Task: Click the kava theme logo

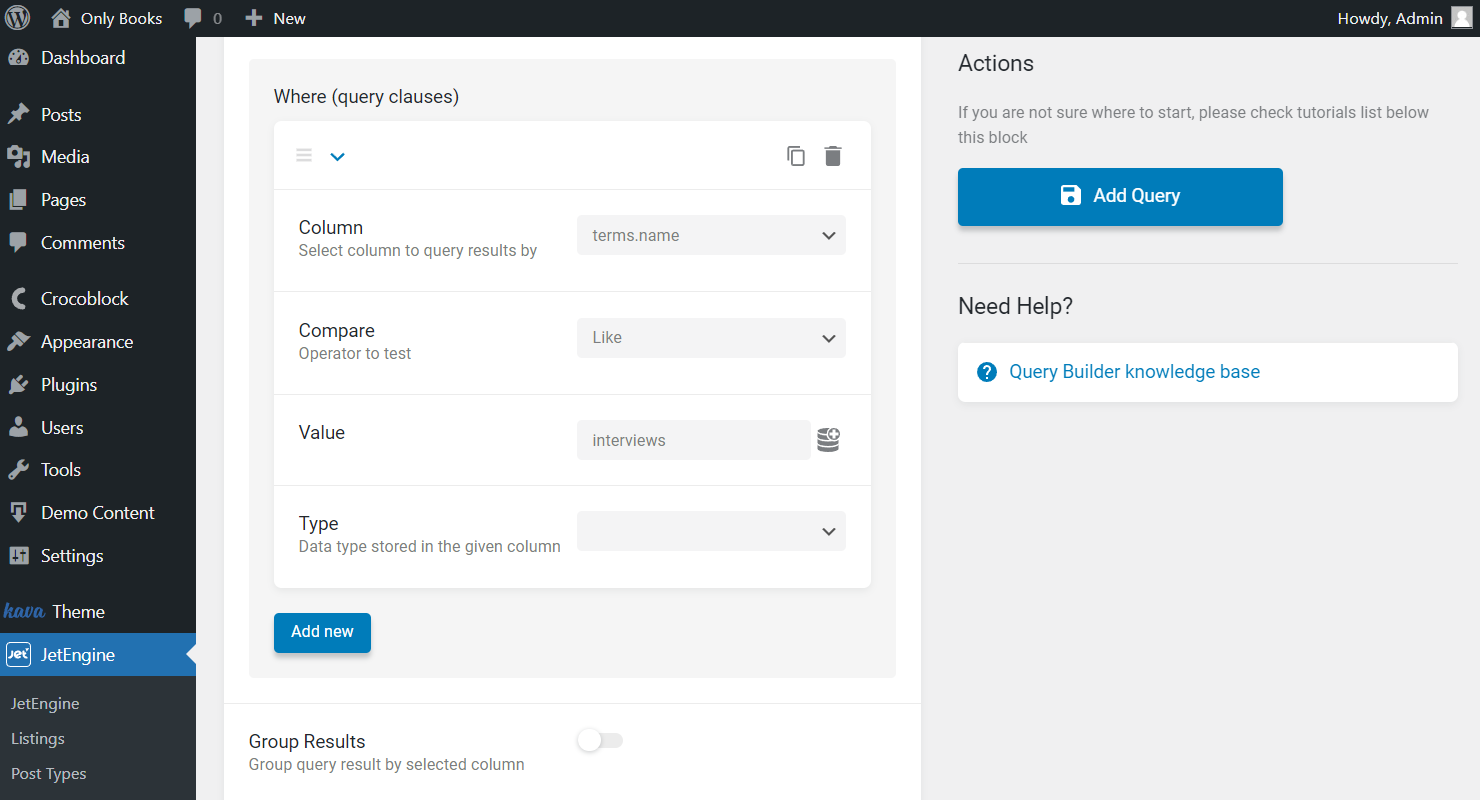Action: pyautogui.click(x=24, y=611)
